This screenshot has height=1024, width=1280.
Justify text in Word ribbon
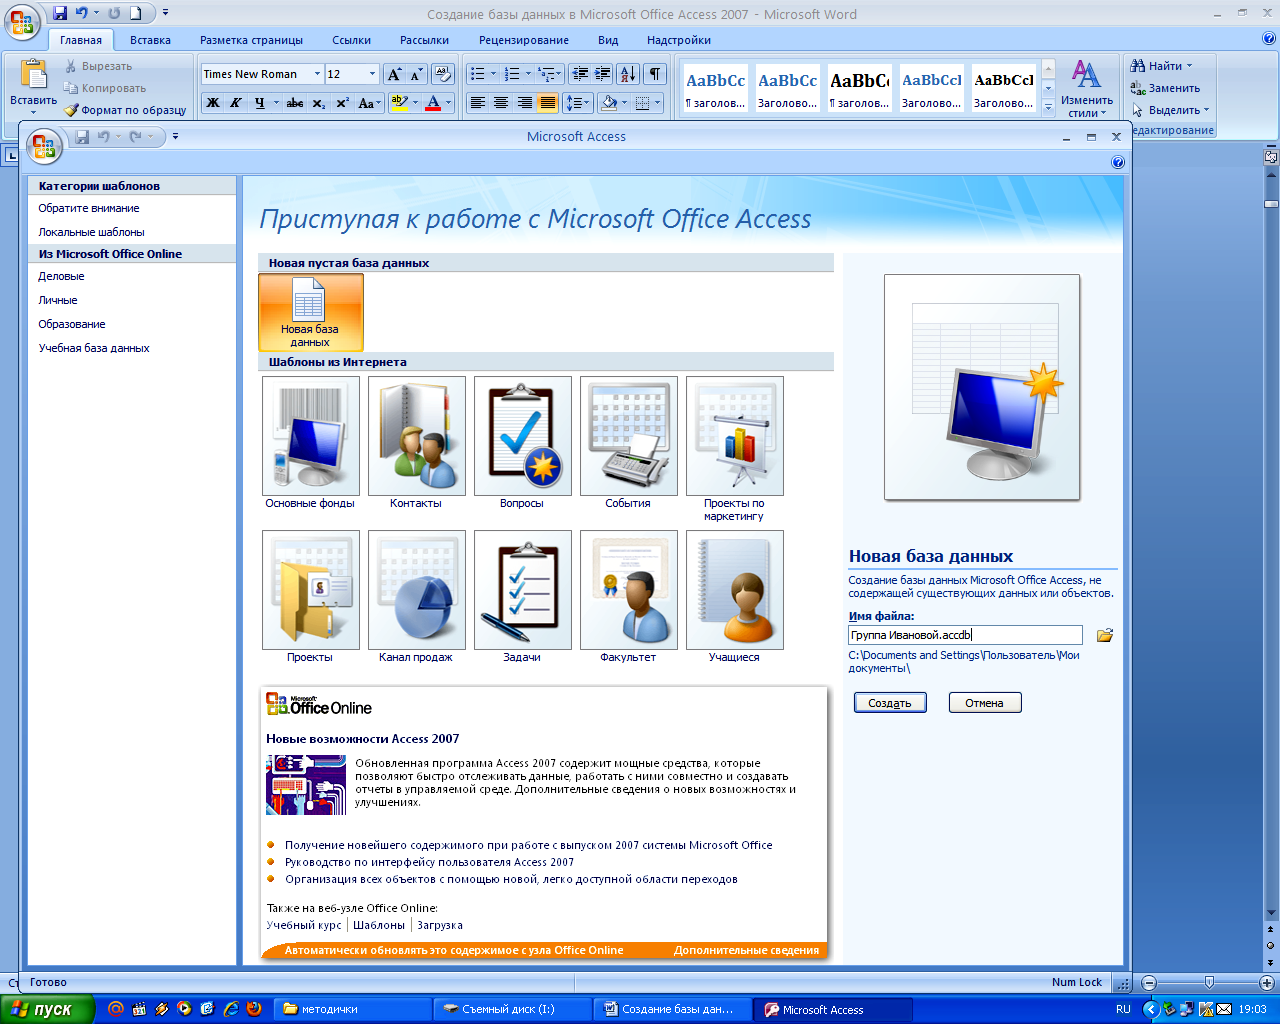point(547,102)
